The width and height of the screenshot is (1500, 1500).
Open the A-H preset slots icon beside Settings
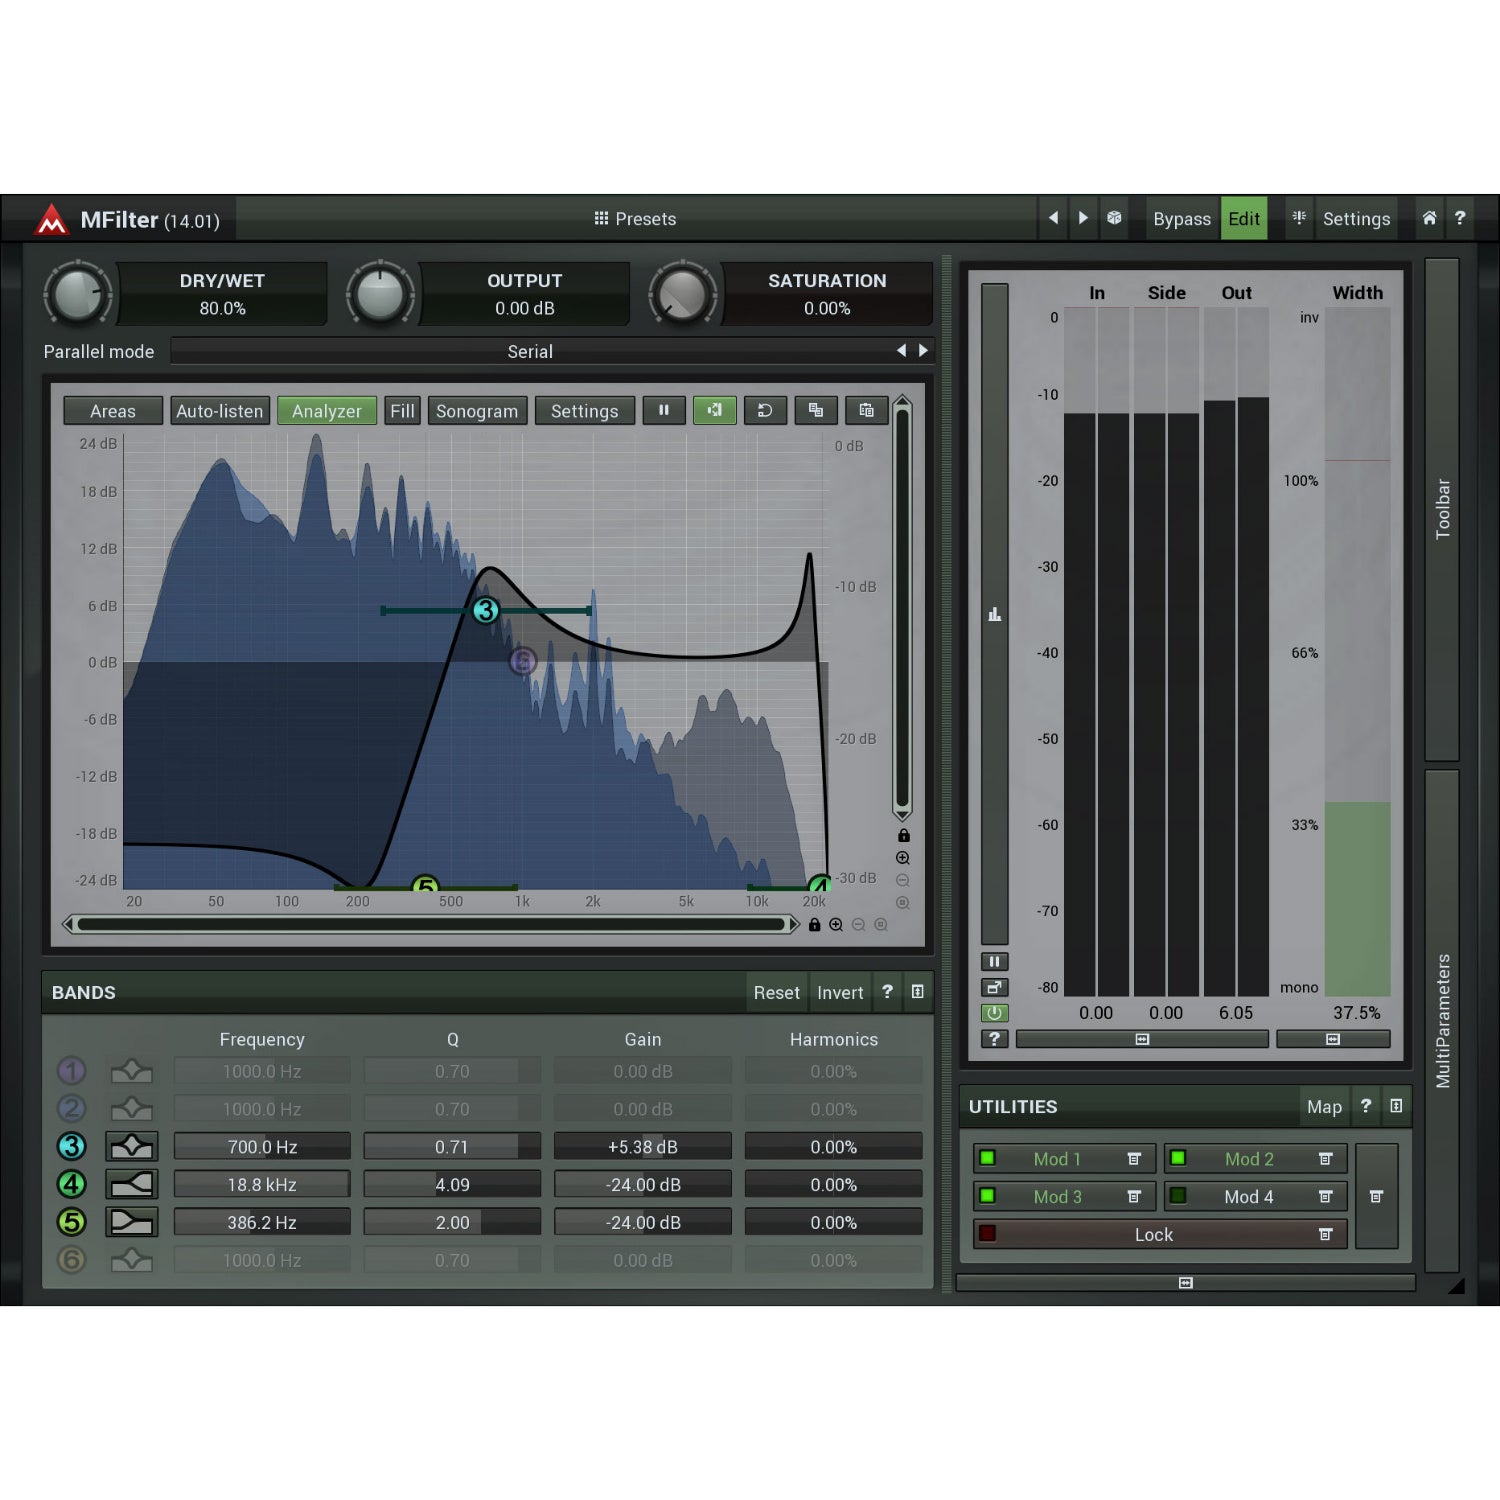1299,218
